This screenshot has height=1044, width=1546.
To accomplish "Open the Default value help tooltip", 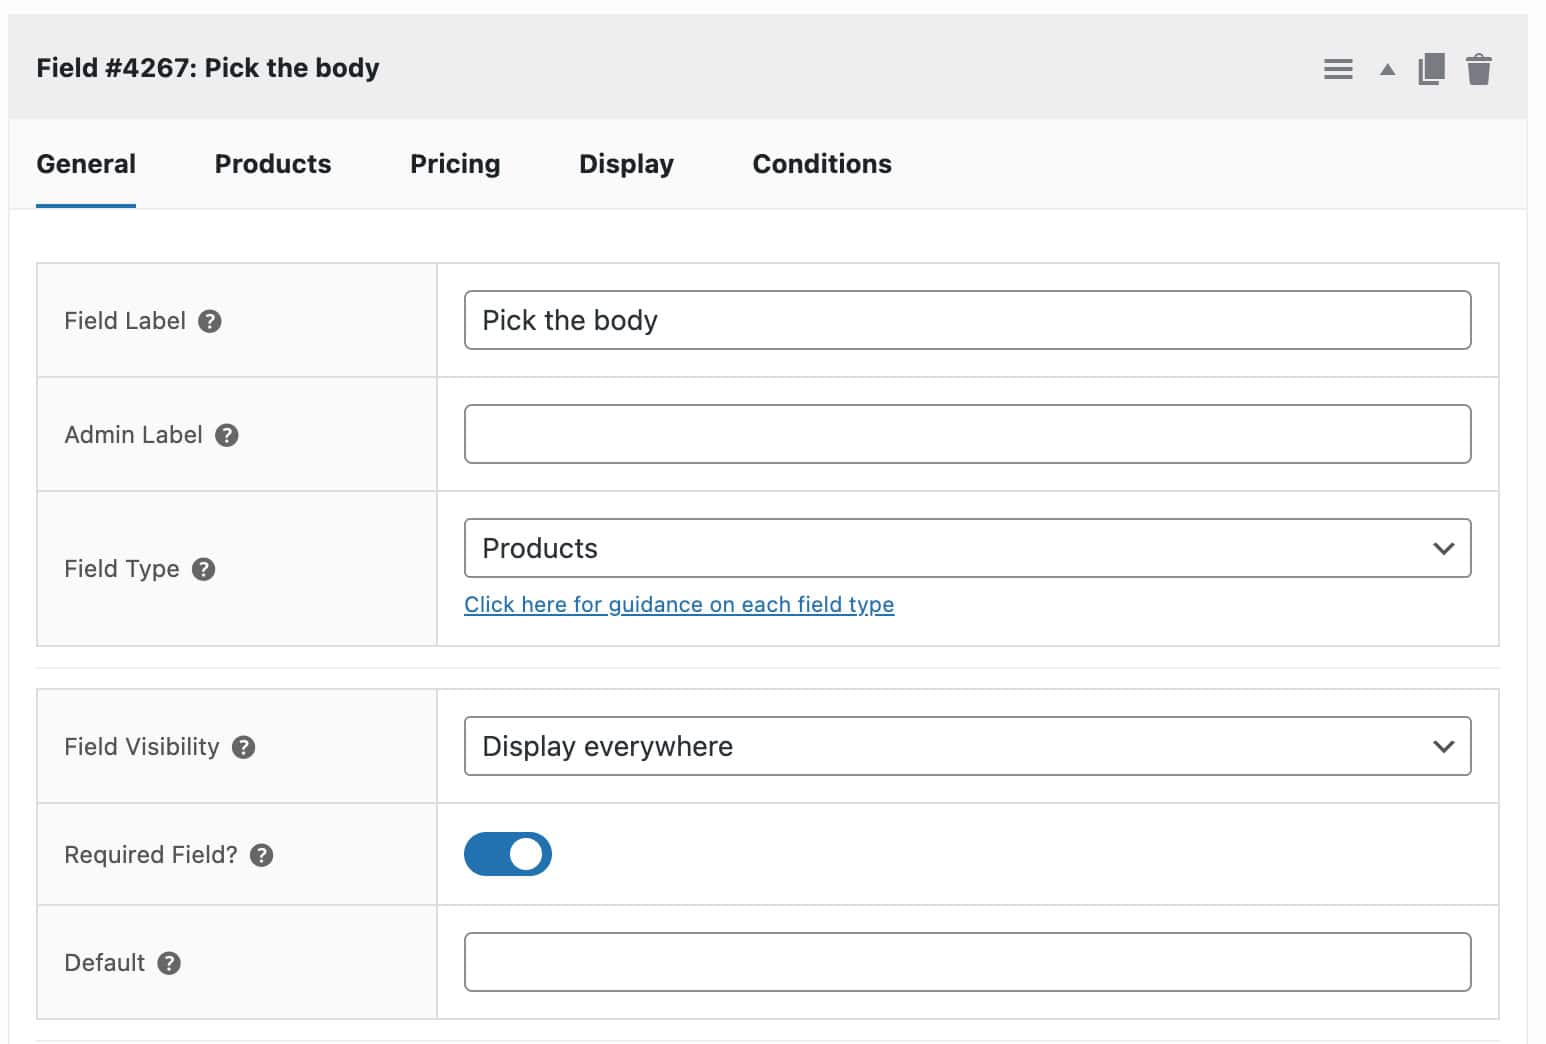I will pyautogui.click(x=170, y=963).
